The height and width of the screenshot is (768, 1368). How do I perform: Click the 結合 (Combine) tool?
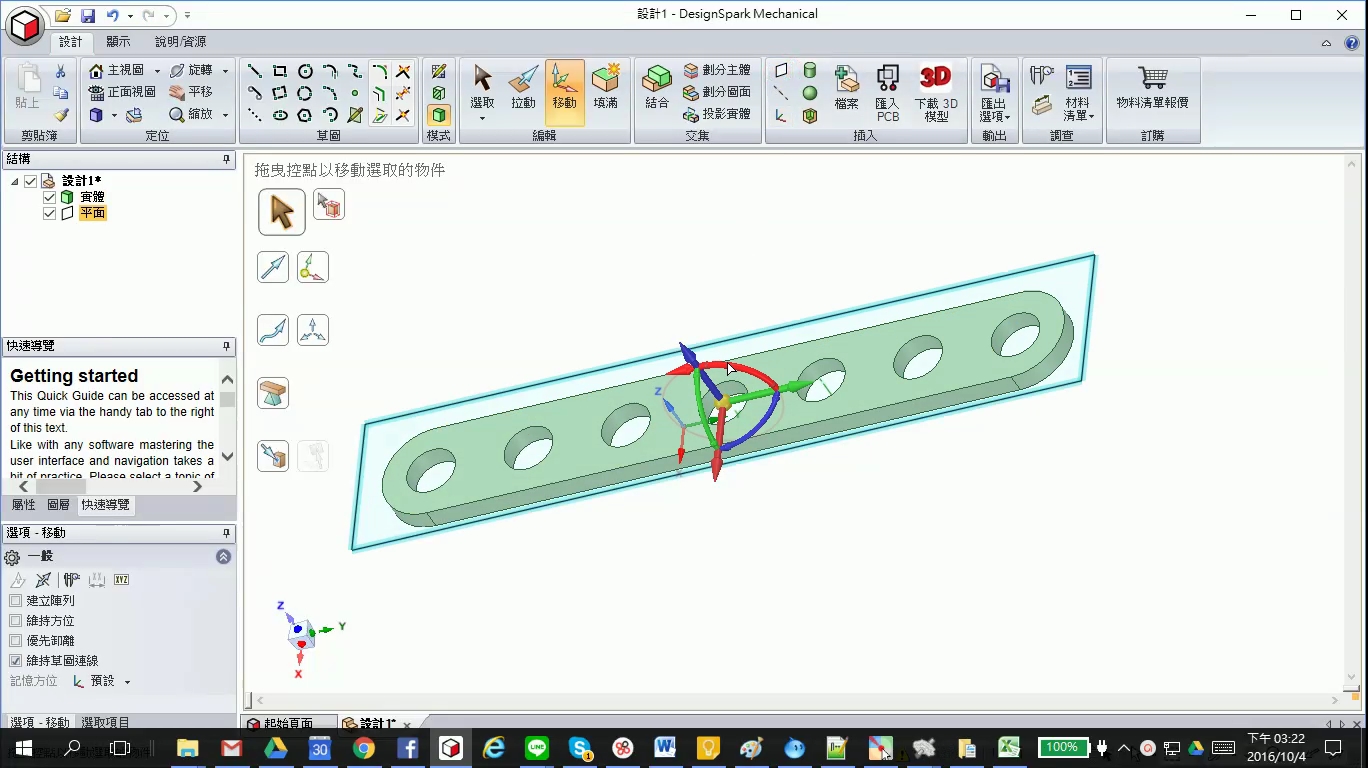(x=657, y=87)
